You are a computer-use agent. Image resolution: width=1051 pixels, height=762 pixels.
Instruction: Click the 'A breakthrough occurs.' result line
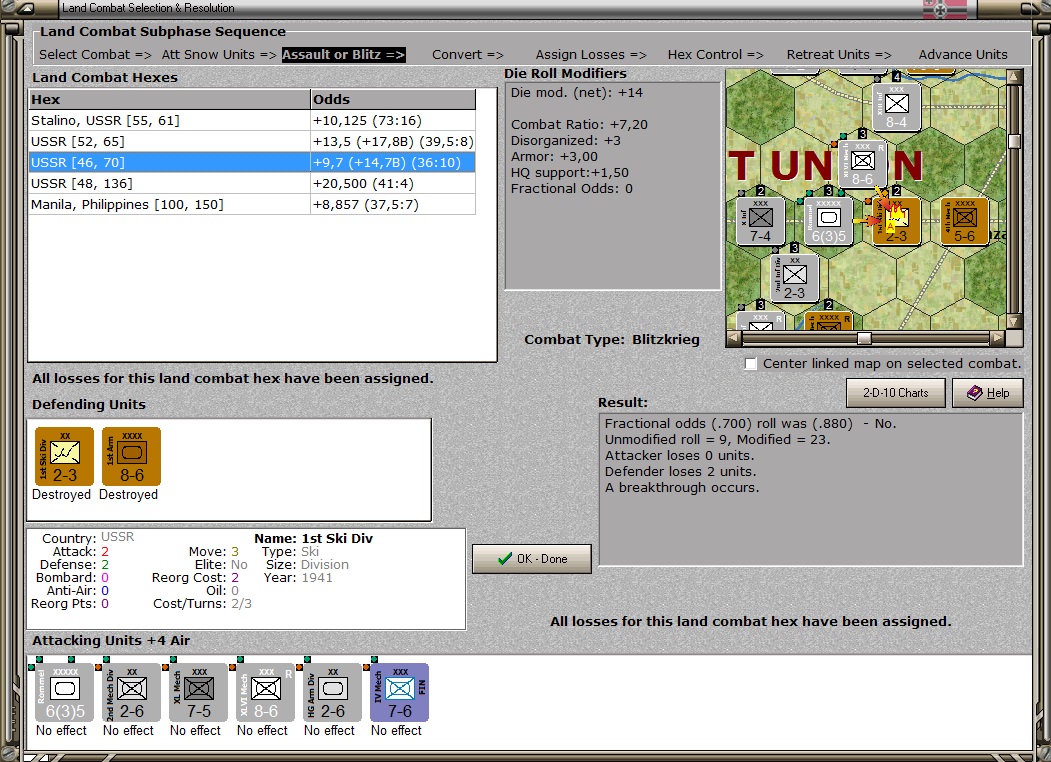pyautogui.click(x=682, y=488)
